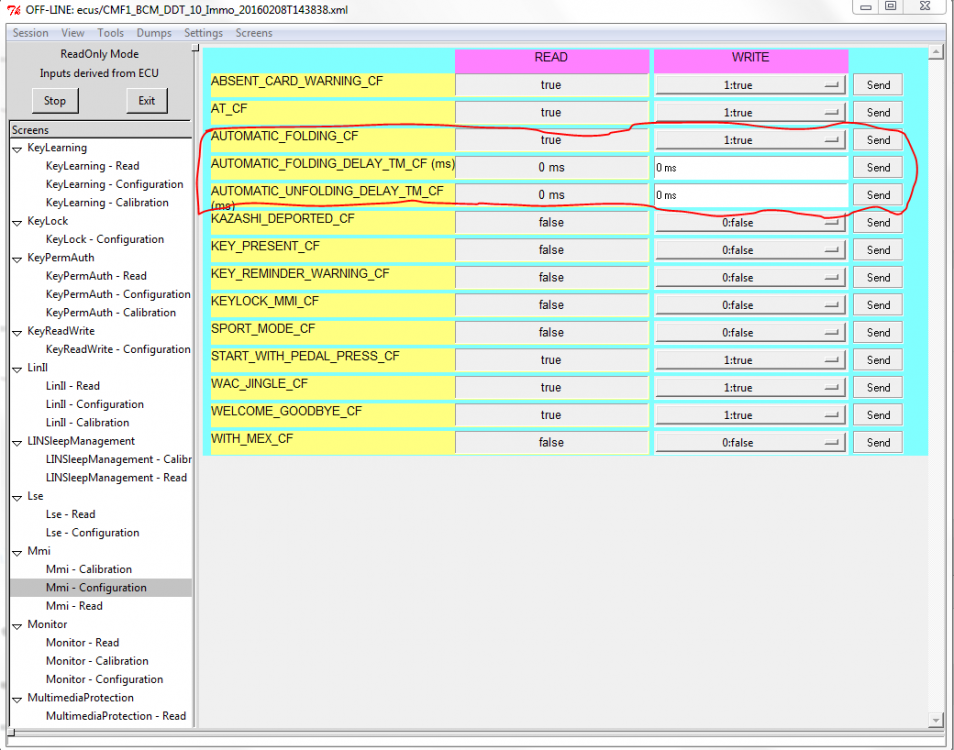954x750 pixels.
Task: Collapse the Mmi tree node
Action: pos(17,552)
